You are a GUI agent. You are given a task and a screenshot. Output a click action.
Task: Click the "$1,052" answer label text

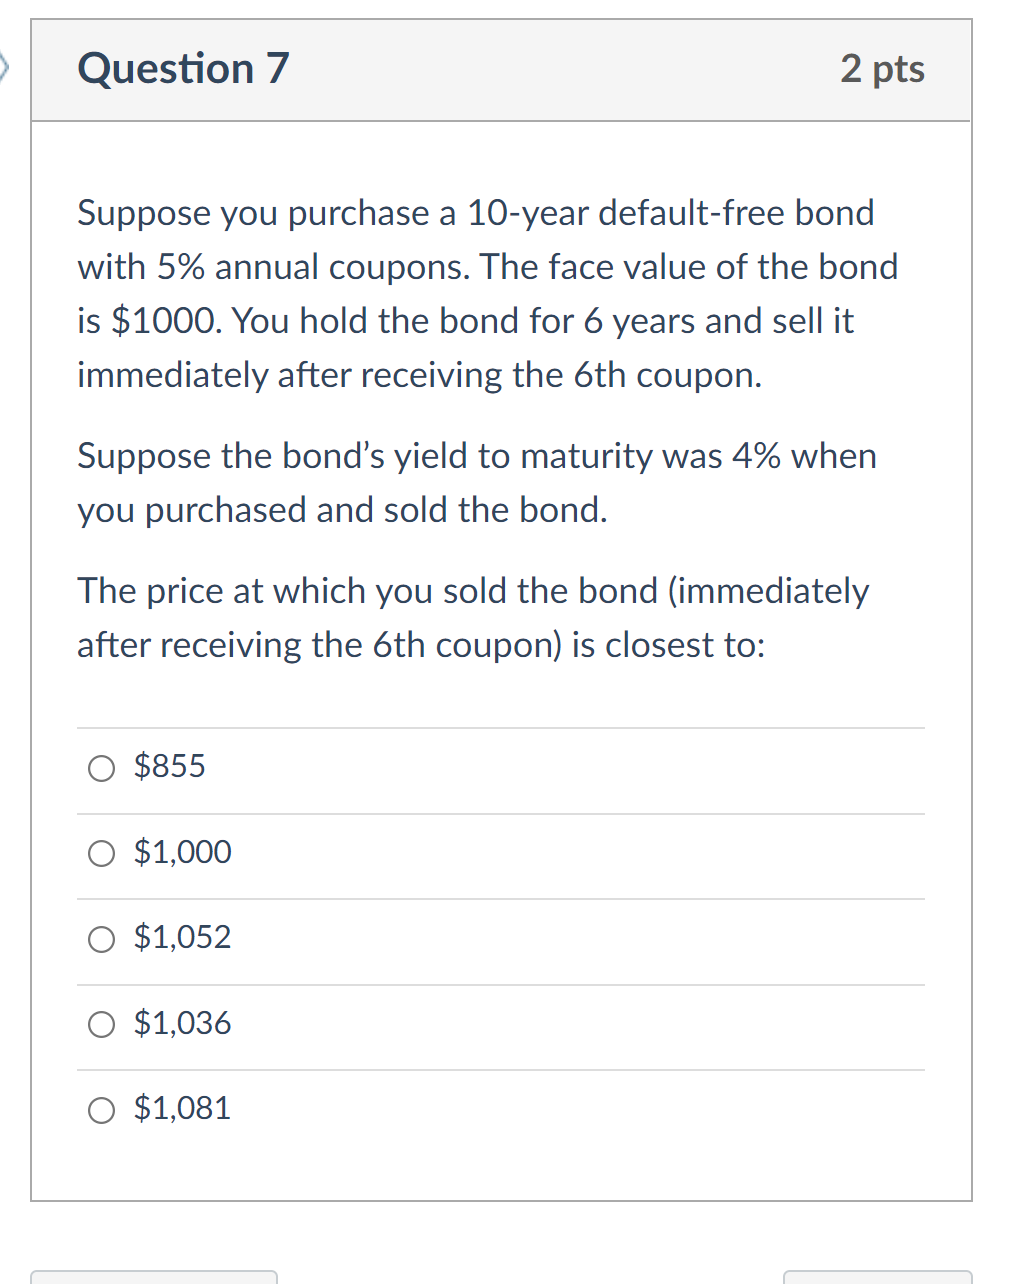click(182, 937)
